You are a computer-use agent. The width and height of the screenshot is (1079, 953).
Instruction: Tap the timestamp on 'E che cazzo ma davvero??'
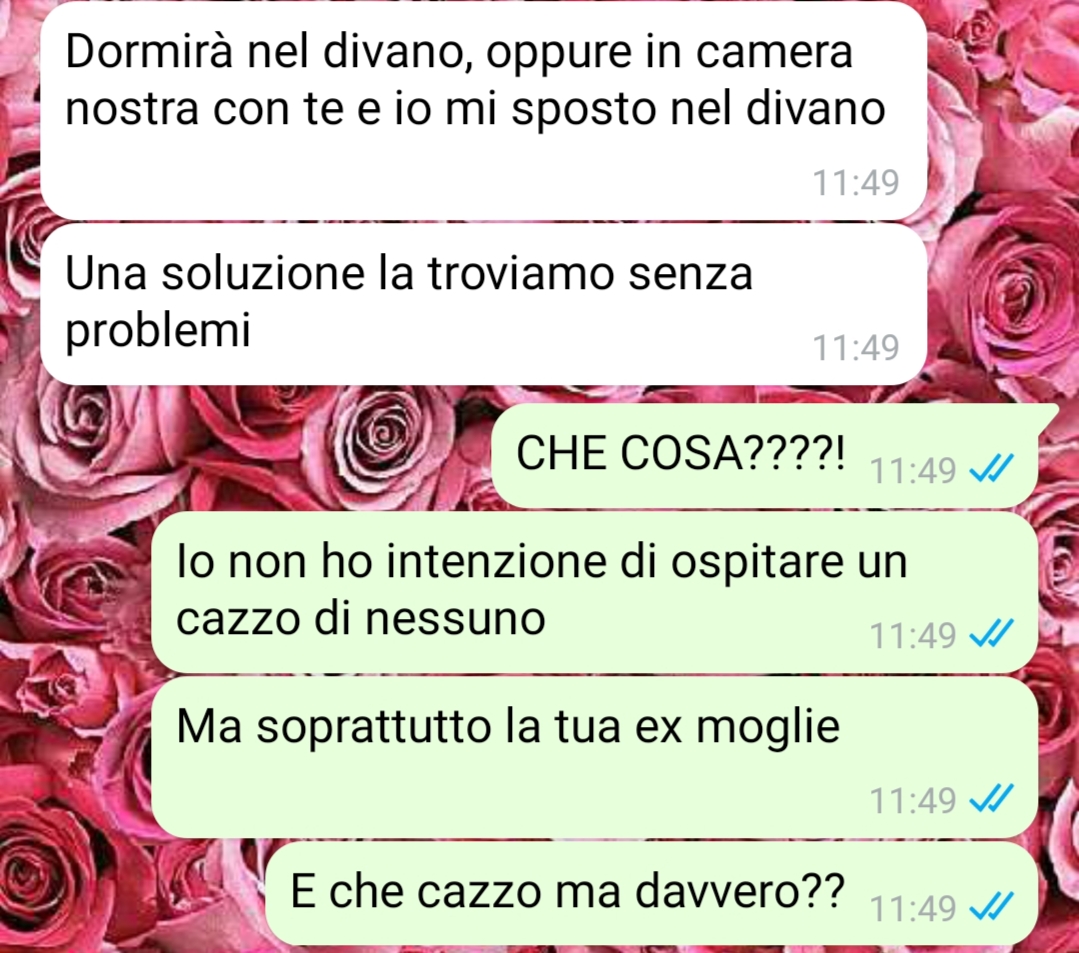point(913,909)
